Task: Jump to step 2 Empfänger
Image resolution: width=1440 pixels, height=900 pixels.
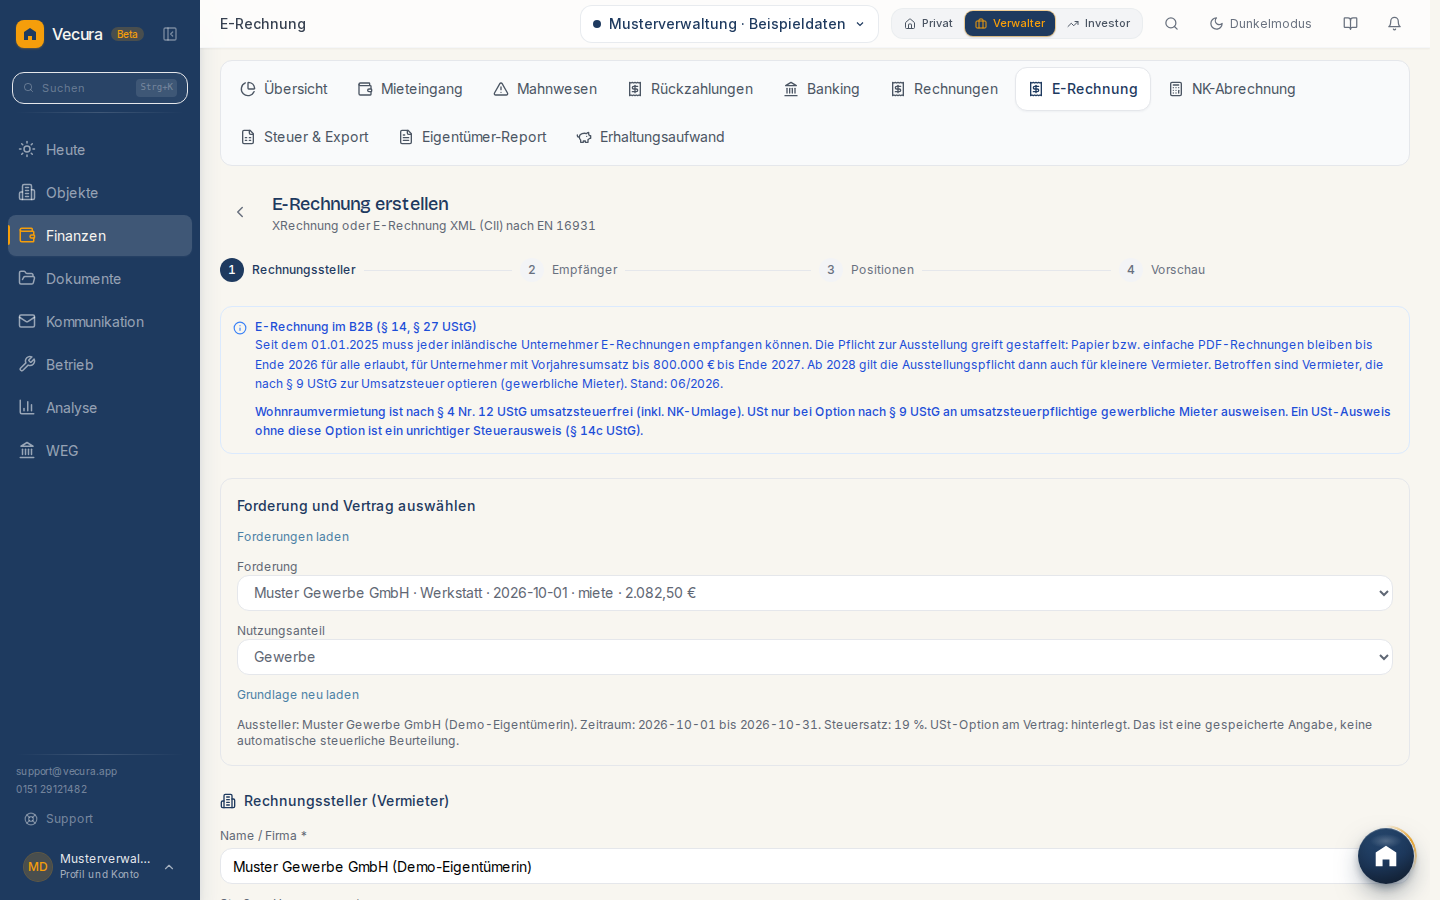Action: click(x=570, y=270)
